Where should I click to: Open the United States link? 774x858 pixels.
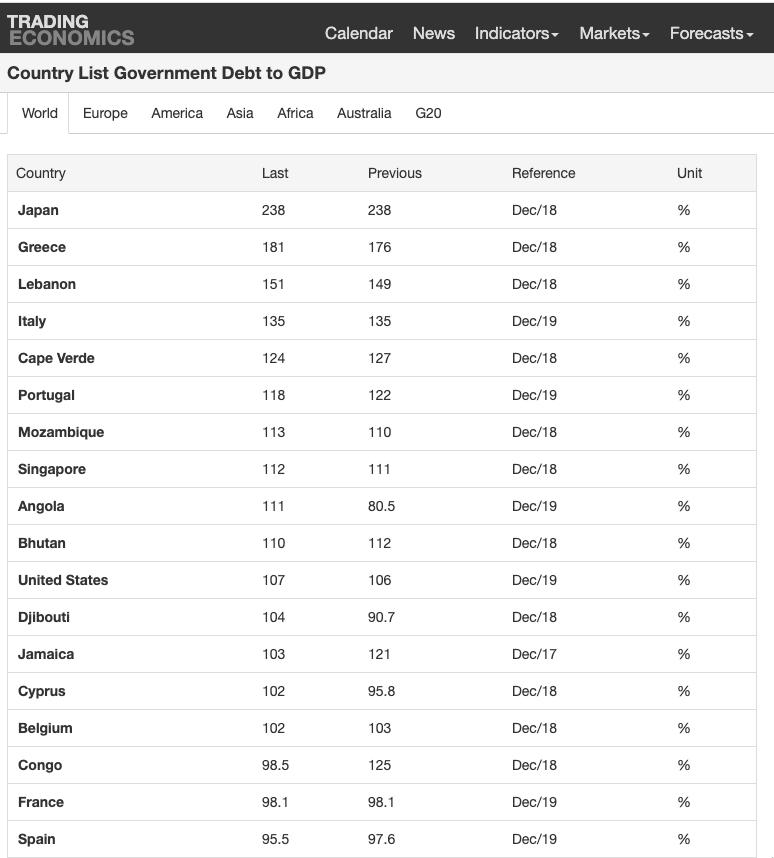[x=63, y=580]
